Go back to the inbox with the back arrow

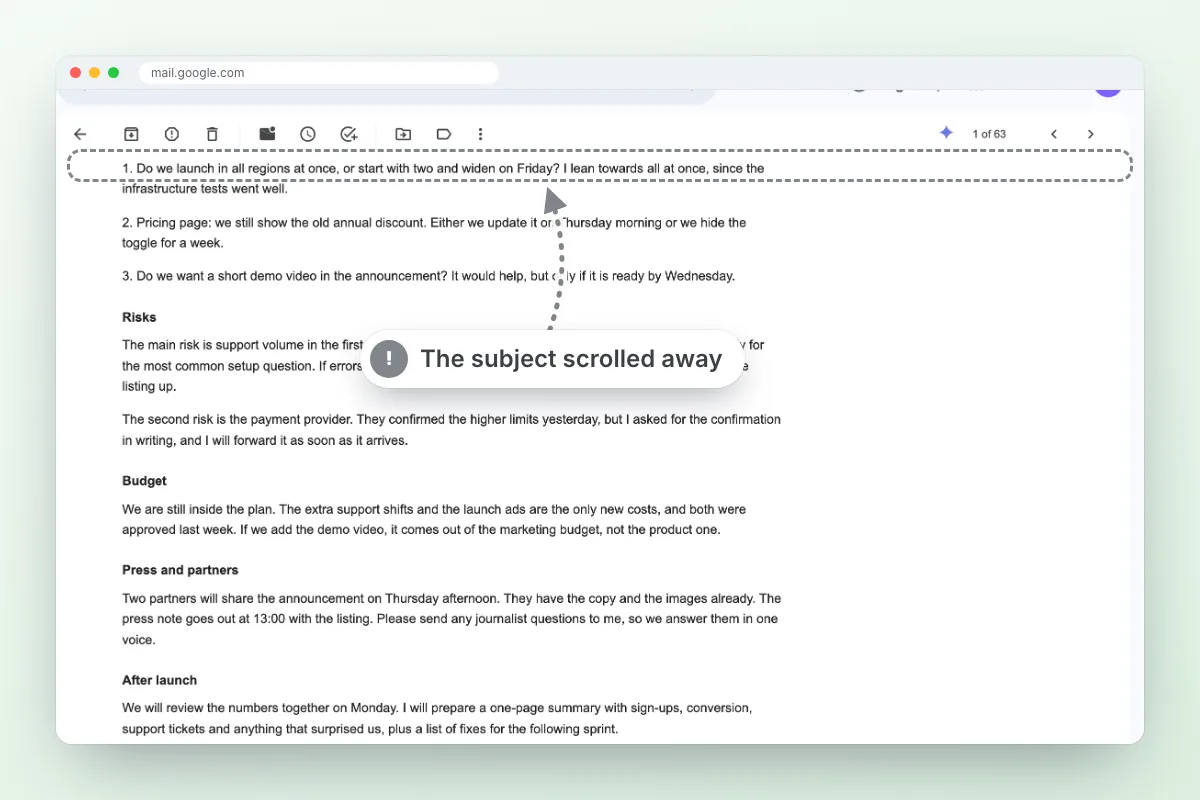pos(81,134)
